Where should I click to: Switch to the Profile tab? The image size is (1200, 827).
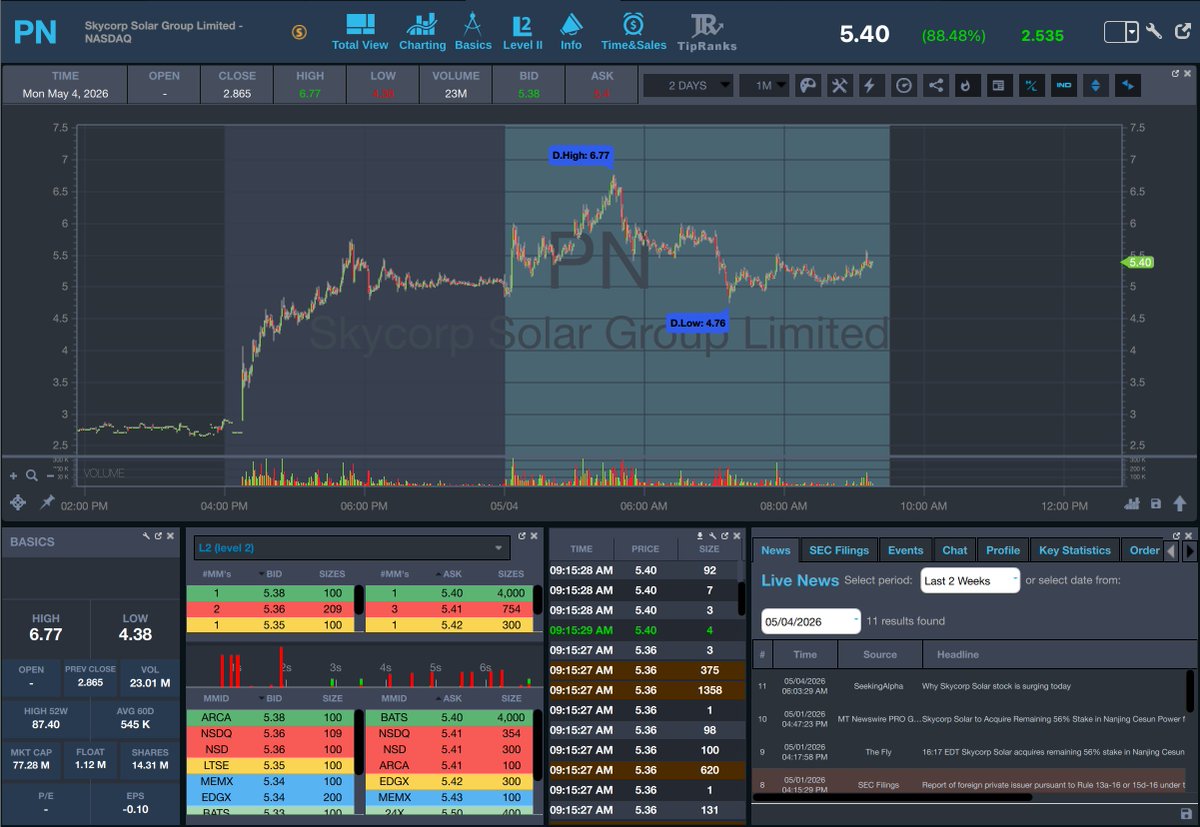[x=1003, y=550]
